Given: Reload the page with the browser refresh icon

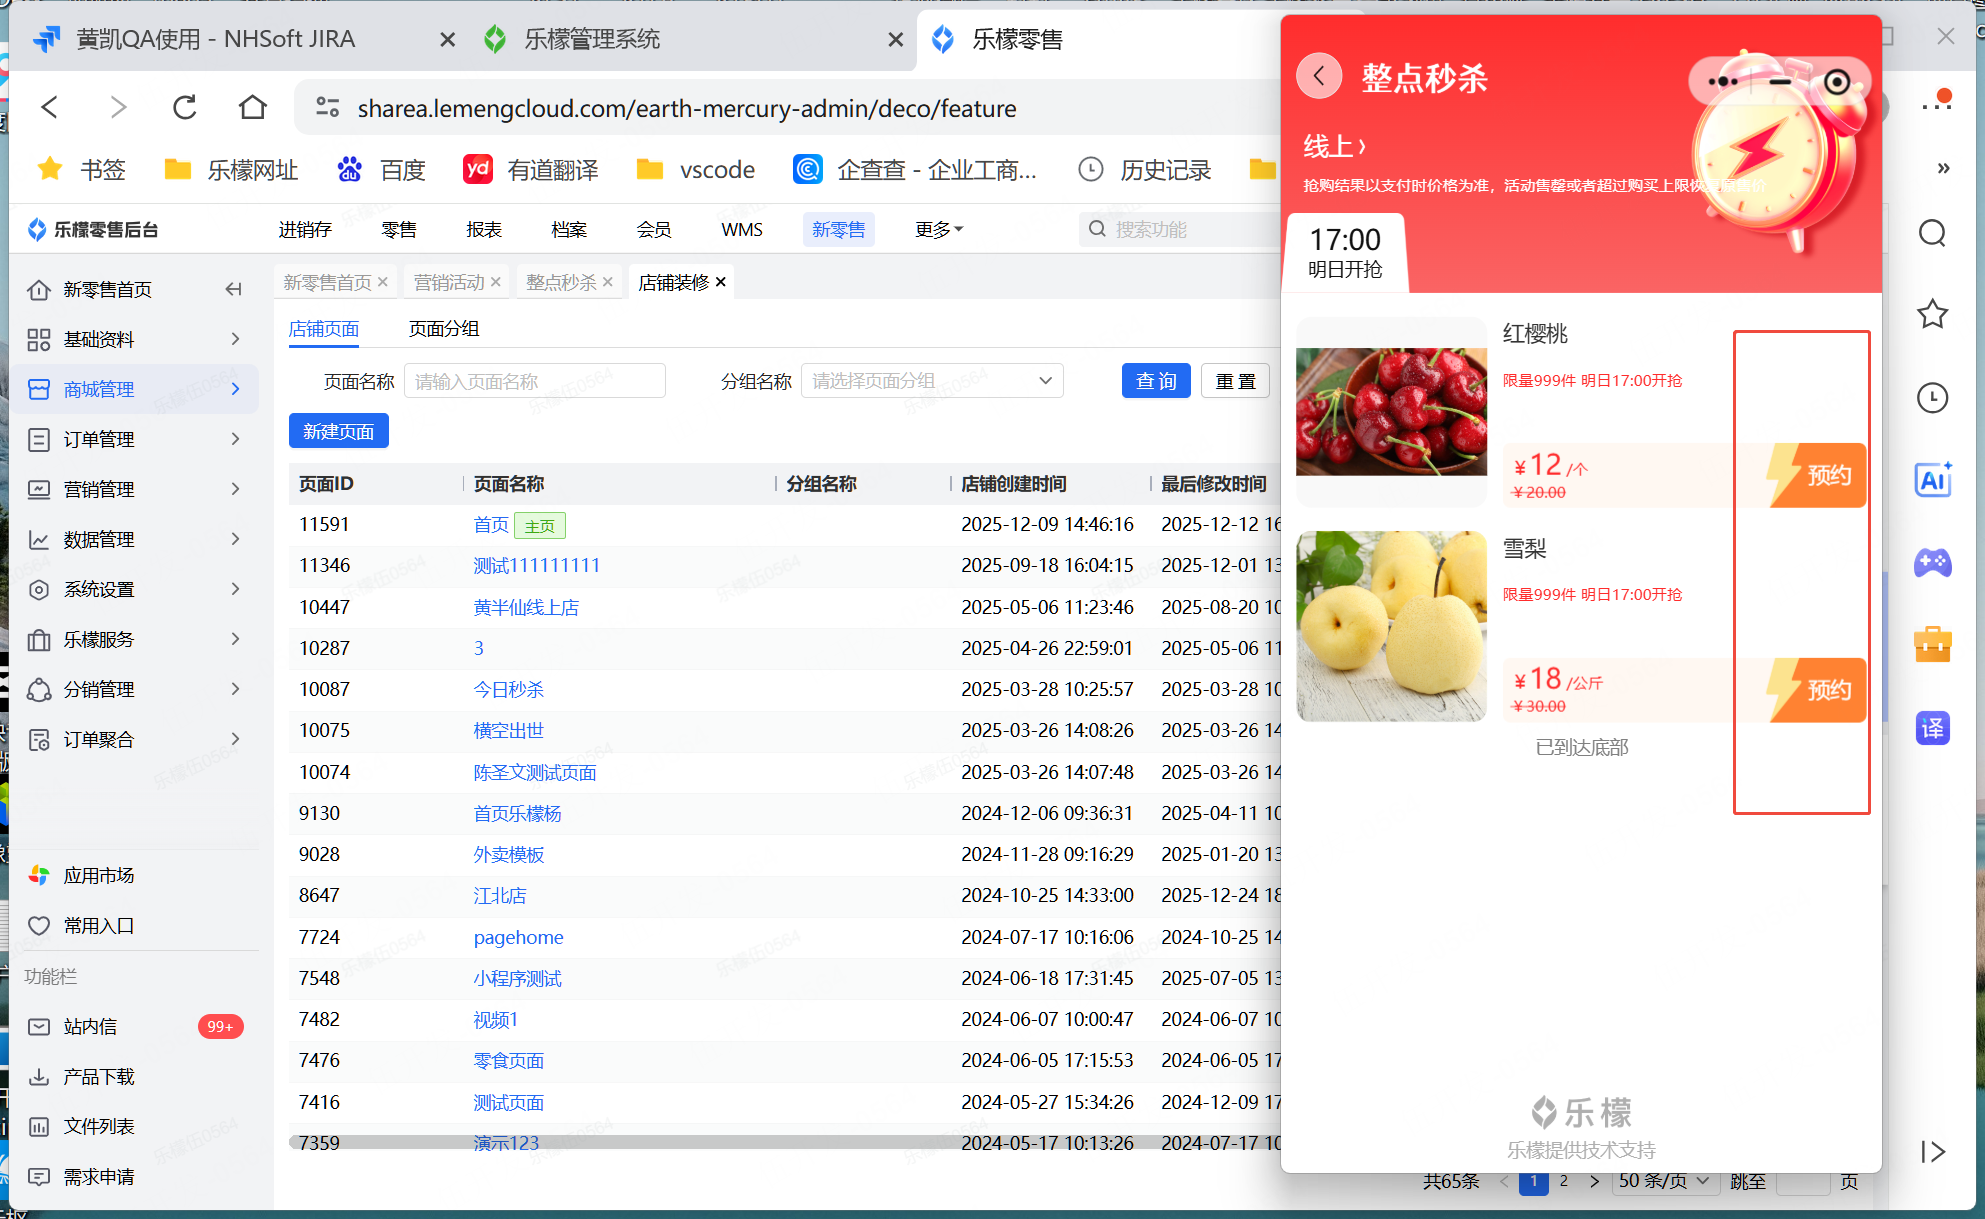Looking at the screenshot, I should (185, 108).
